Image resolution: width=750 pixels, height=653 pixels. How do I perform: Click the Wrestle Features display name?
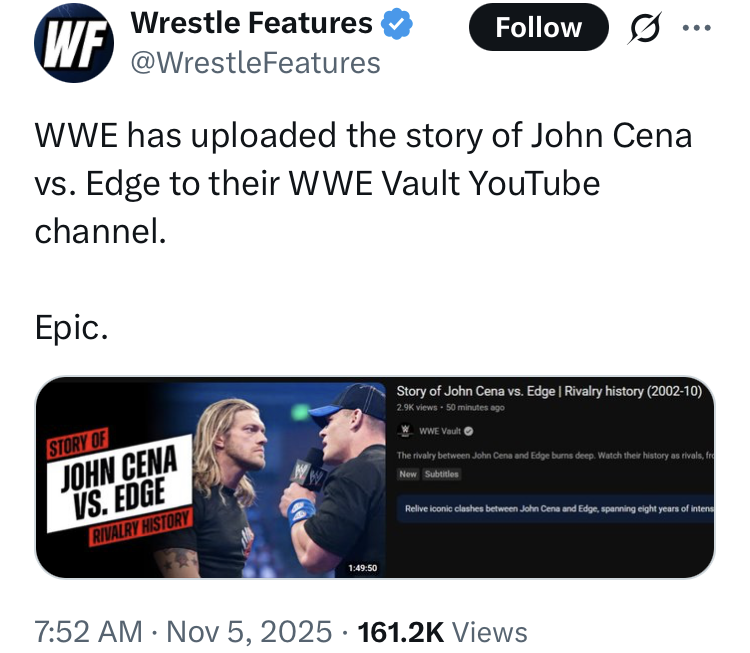pyautogui.click(x=251, y=22)
